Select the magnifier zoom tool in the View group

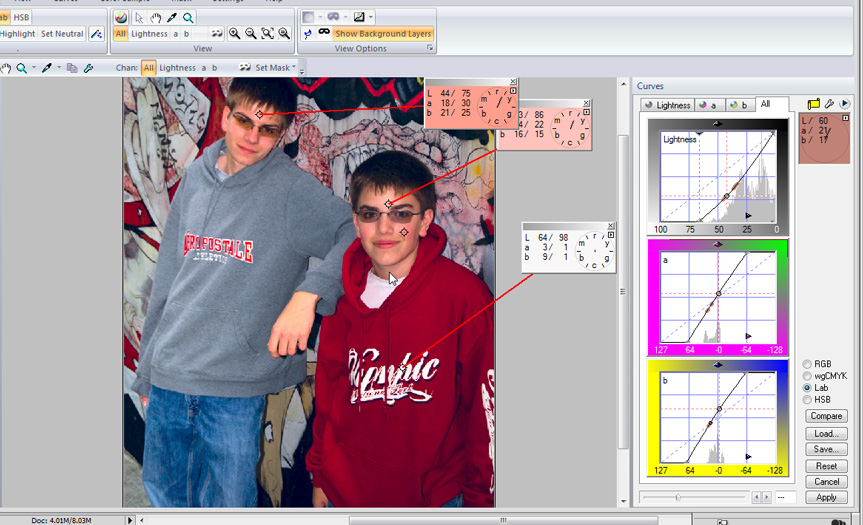(188, 18)
